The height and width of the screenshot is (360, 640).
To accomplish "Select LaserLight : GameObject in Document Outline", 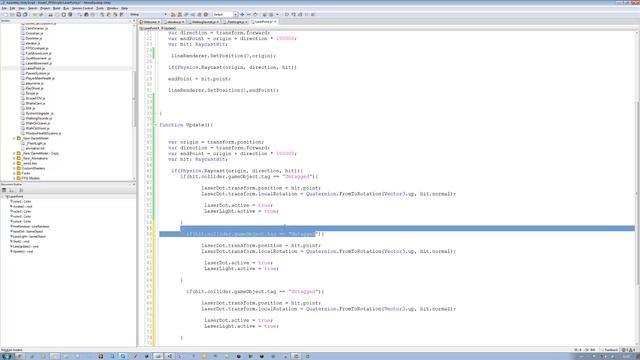I will coord(29,236).
